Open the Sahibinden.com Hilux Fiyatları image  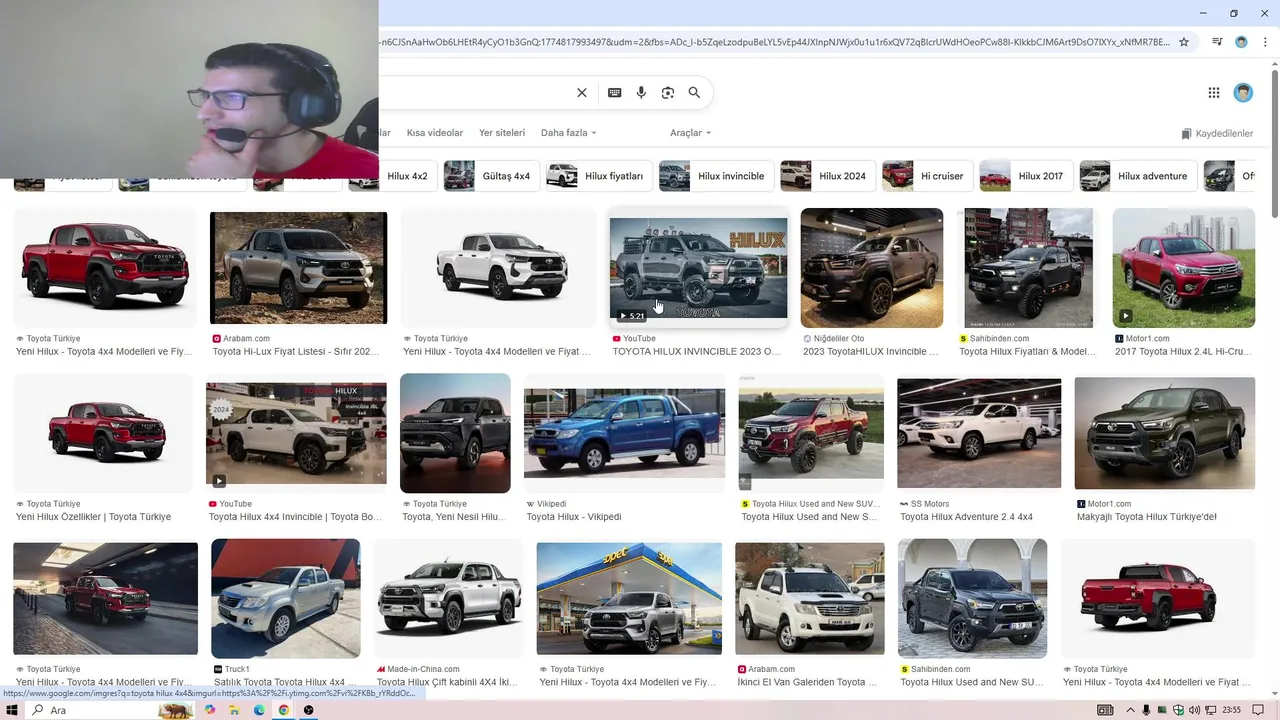coord(1028,268)
